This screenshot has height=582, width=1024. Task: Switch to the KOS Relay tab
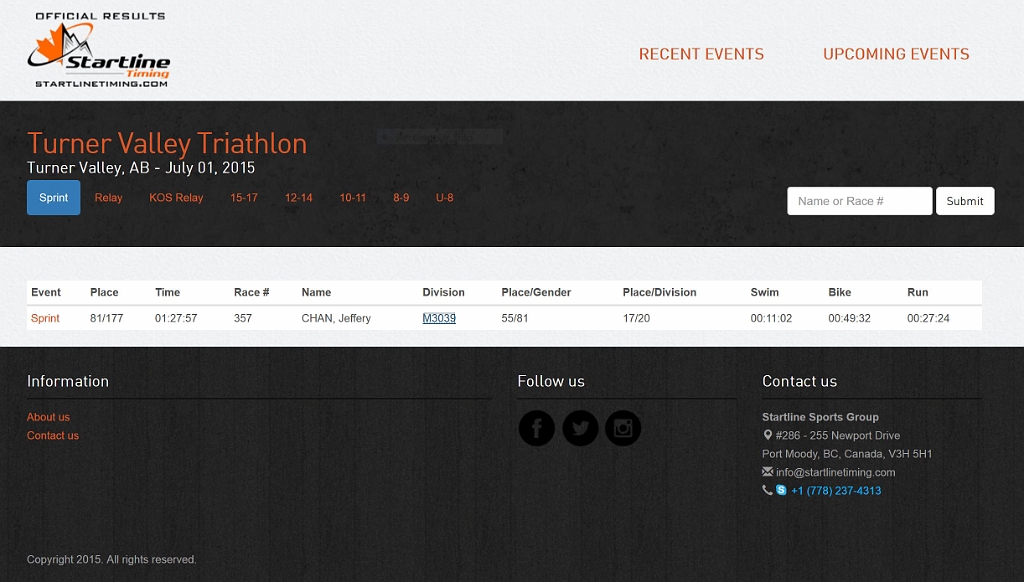click(x=176, y=198)
